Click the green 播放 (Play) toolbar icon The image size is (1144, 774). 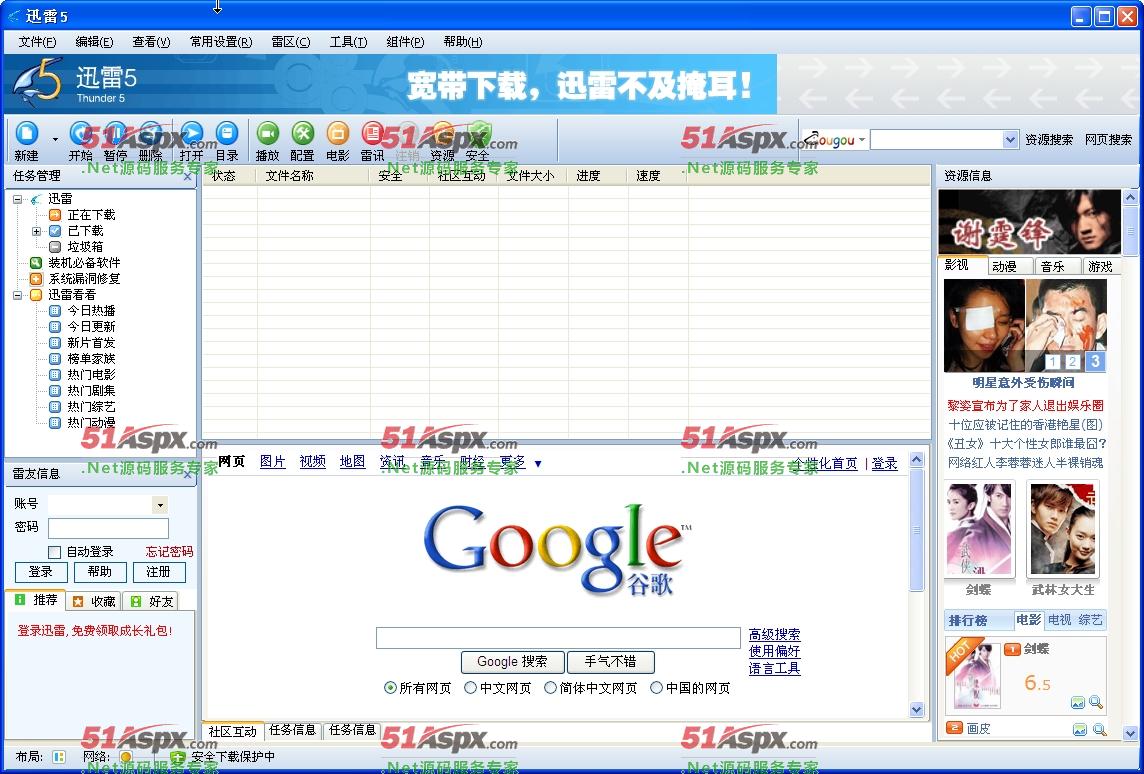[268, 133]
